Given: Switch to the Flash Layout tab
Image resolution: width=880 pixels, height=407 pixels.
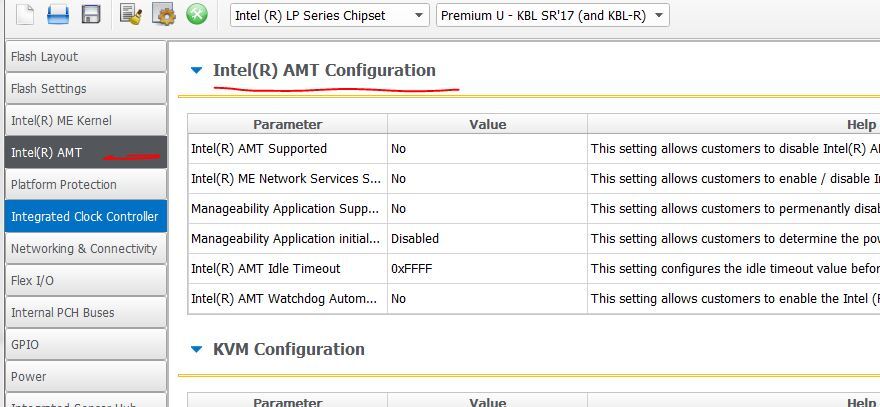Looking at the screenshot, I should [84, 57].
